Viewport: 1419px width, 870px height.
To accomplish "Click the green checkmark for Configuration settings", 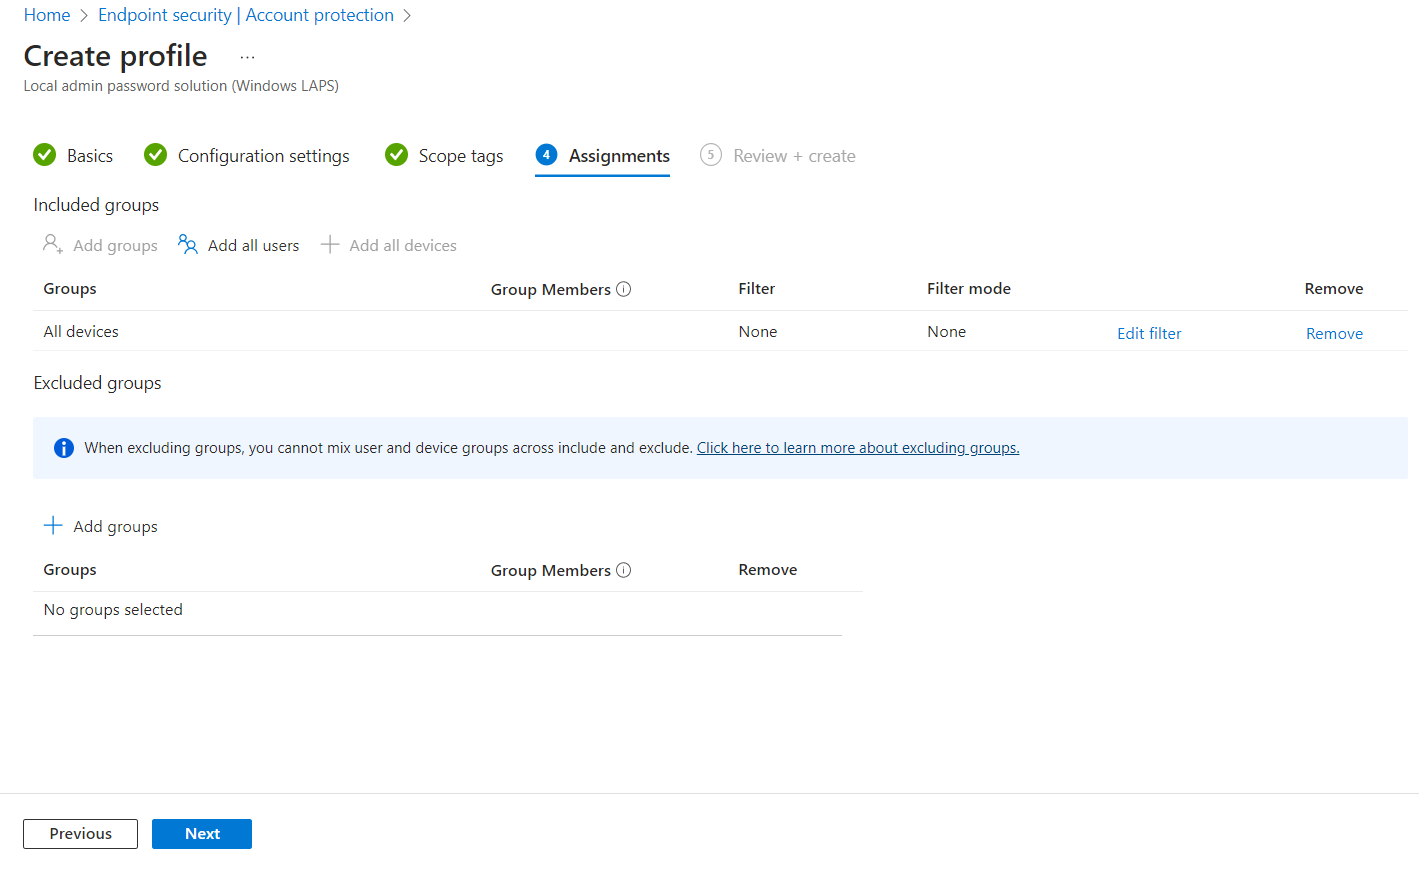I will click(155, 155).
